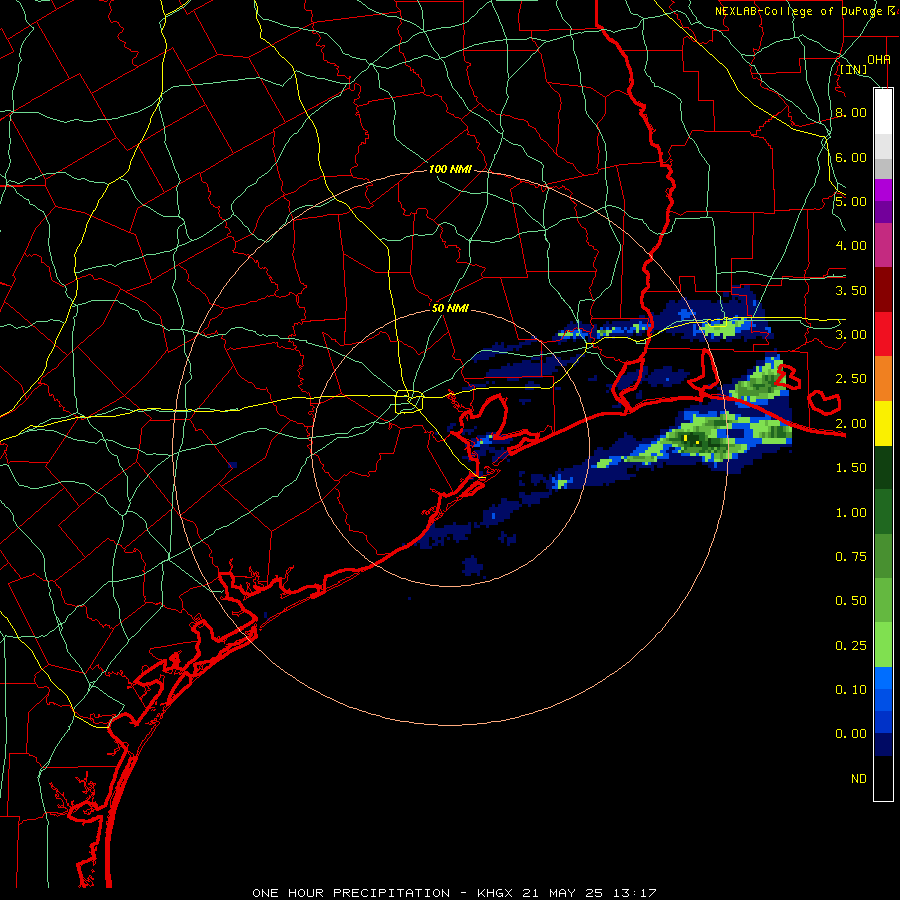
Task: Click the 100 NMI range ring label
Action: coord(451,169)
